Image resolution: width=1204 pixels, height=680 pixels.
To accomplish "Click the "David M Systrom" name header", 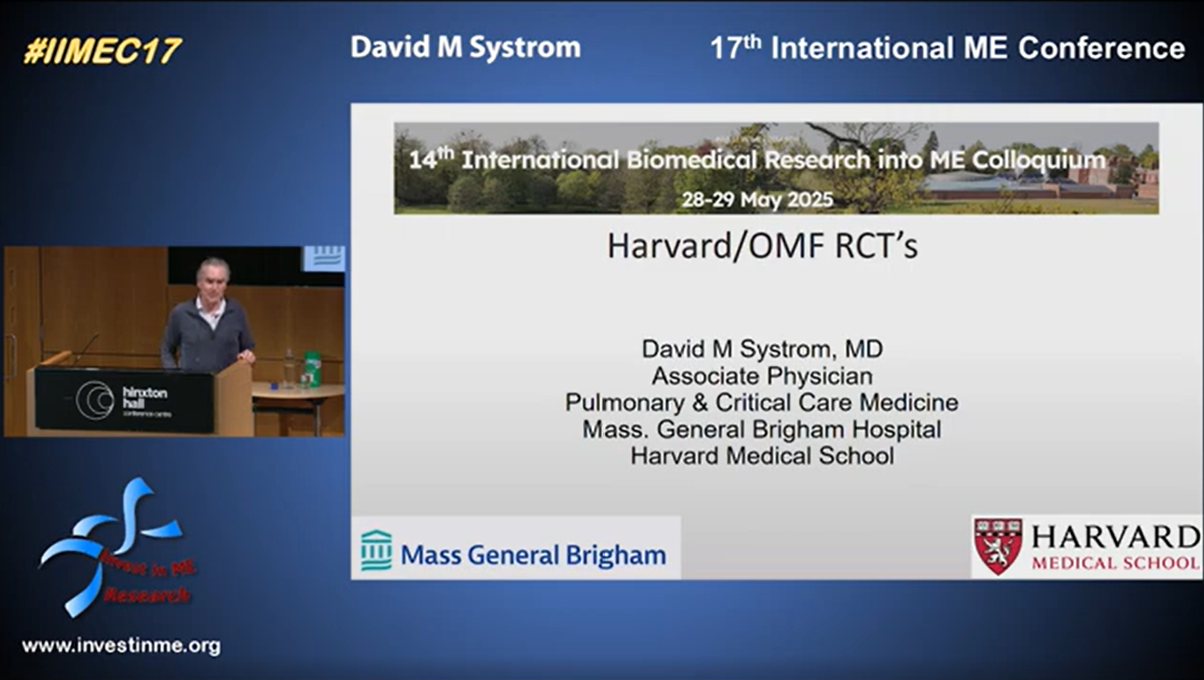I will pos(465,48).
